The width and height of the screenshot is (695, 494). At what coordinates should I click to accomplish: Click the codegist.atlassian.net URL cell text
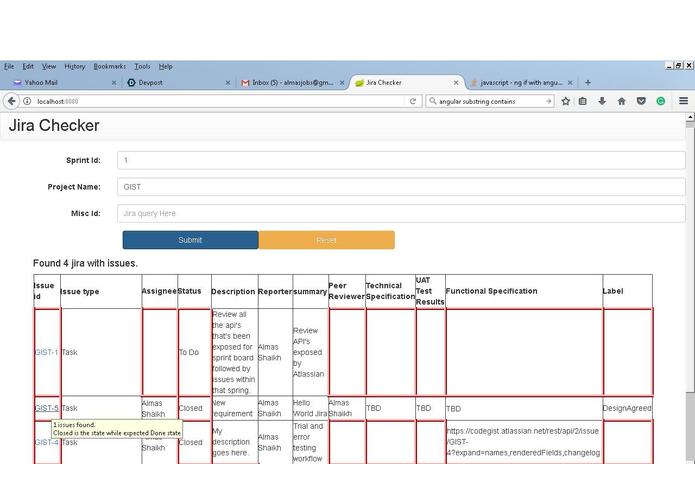tap(523, 442)
